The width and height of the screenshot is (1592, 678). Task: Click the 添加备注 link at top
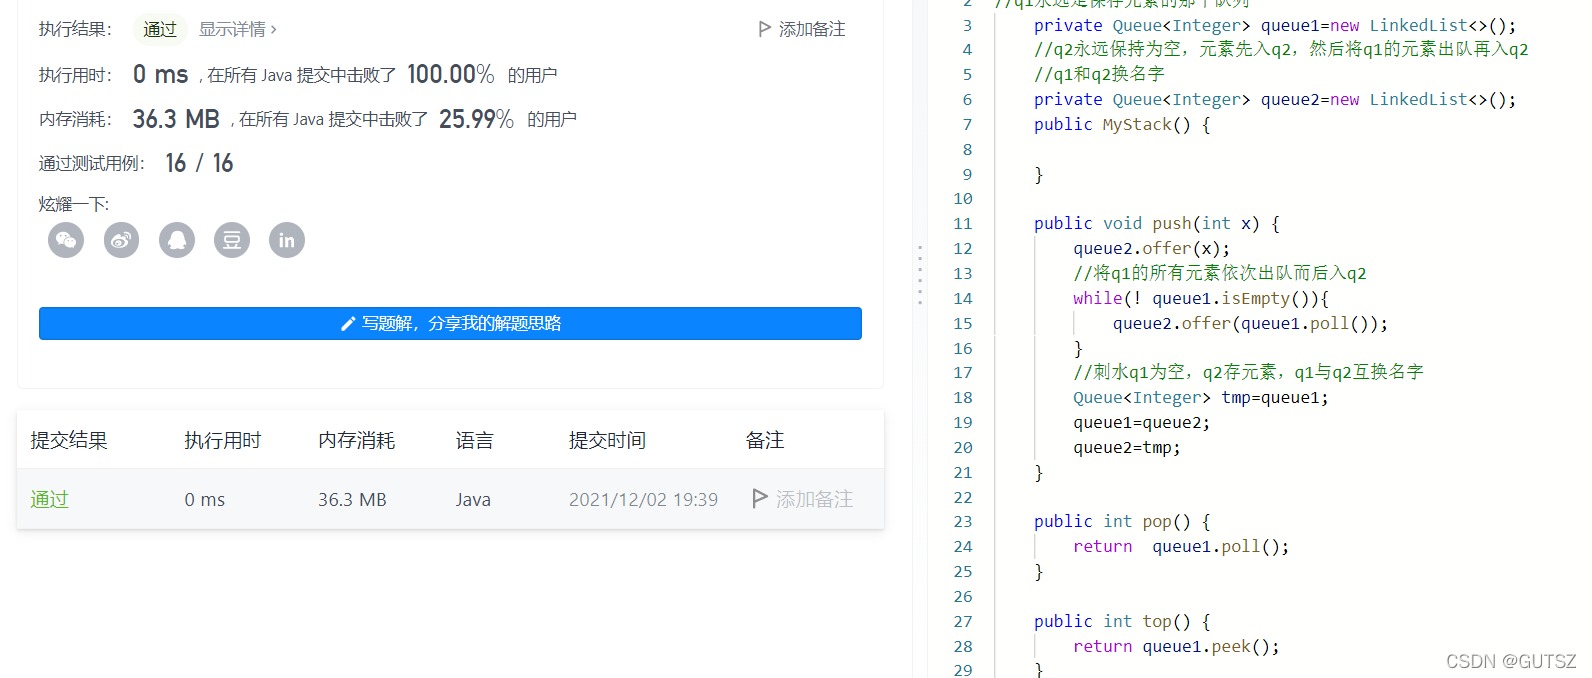pos(812,29)
